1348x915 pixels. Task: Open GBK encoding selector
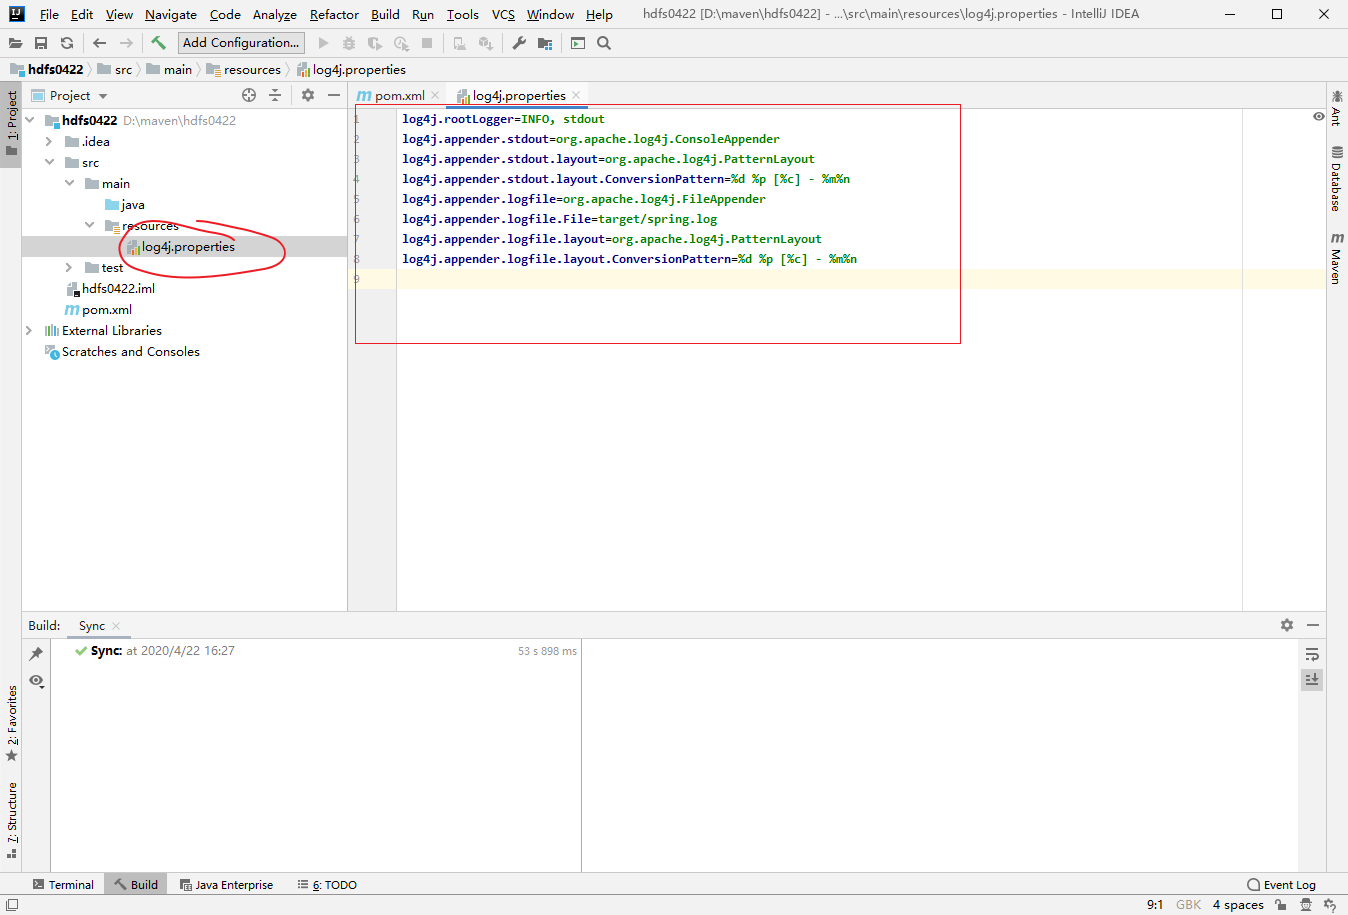(x=1189, y=905)
